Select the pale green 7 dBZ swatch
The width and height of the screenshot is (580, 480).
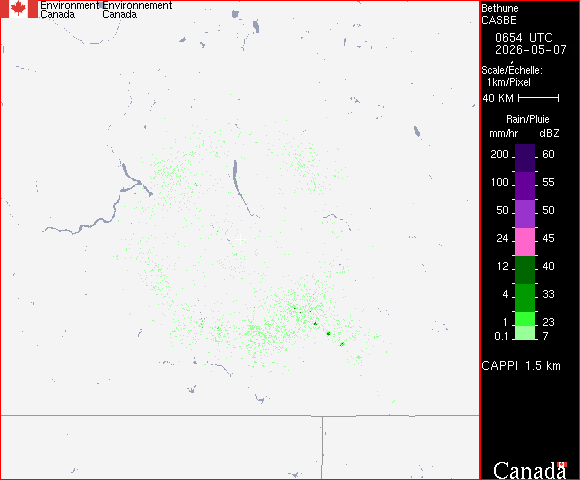click(525, 333)
